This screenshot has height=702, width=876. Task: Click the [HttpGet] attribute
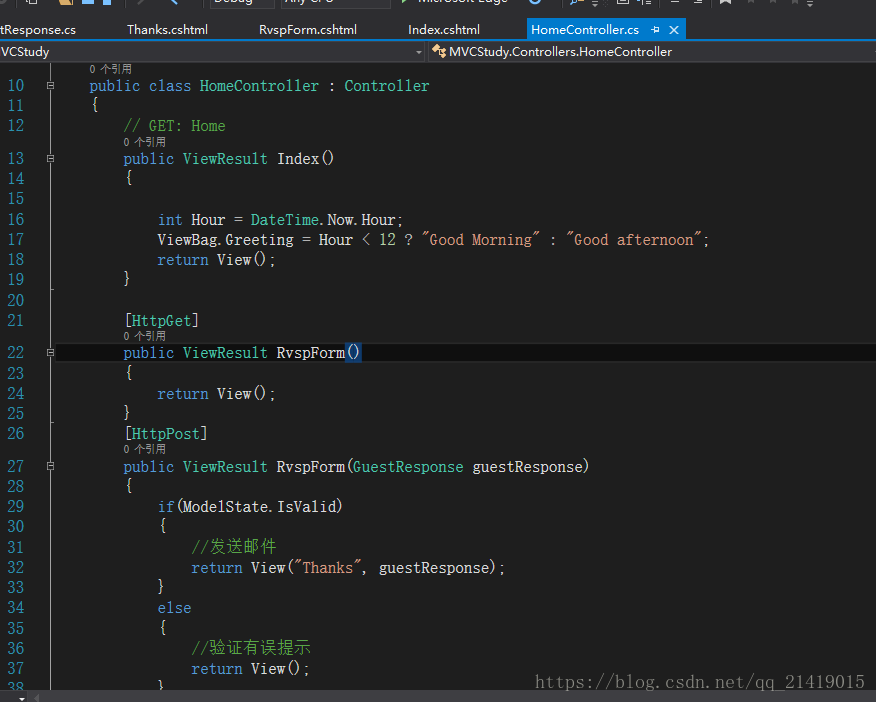[161, 321]
